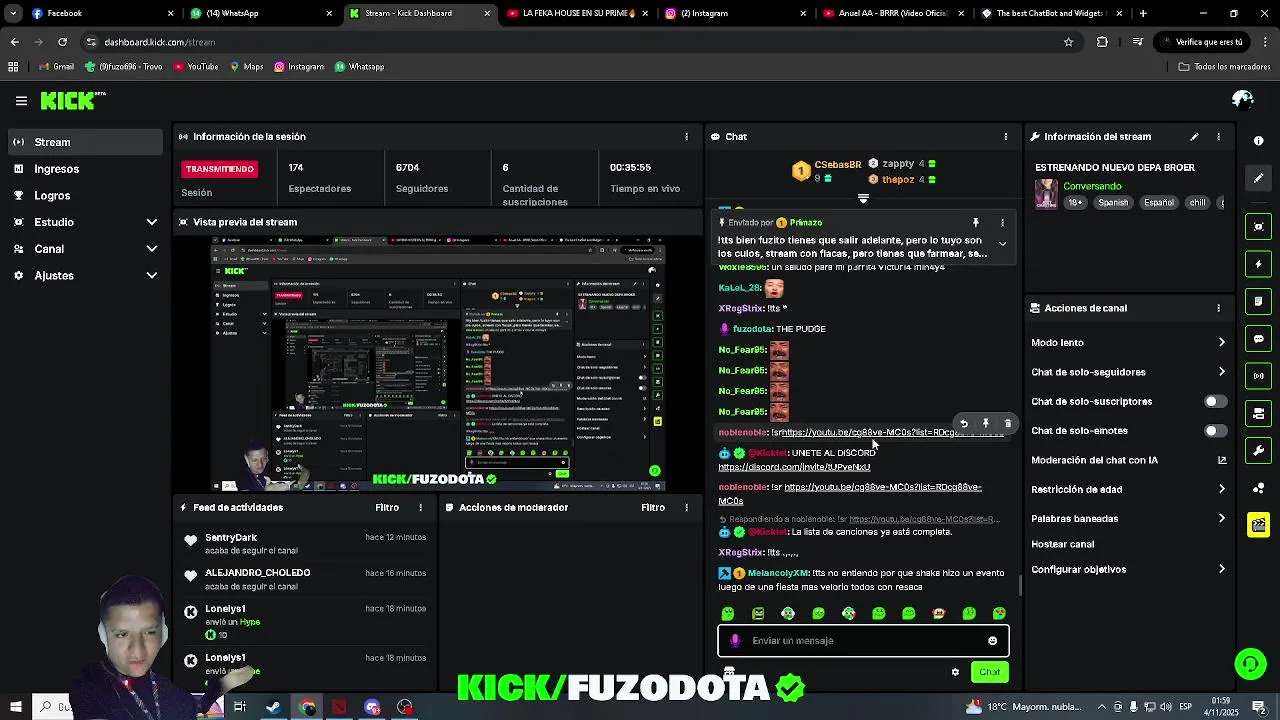1280x720 pixels.
Task: Open the Chat panel options menu
Action: click(1006, 137)
